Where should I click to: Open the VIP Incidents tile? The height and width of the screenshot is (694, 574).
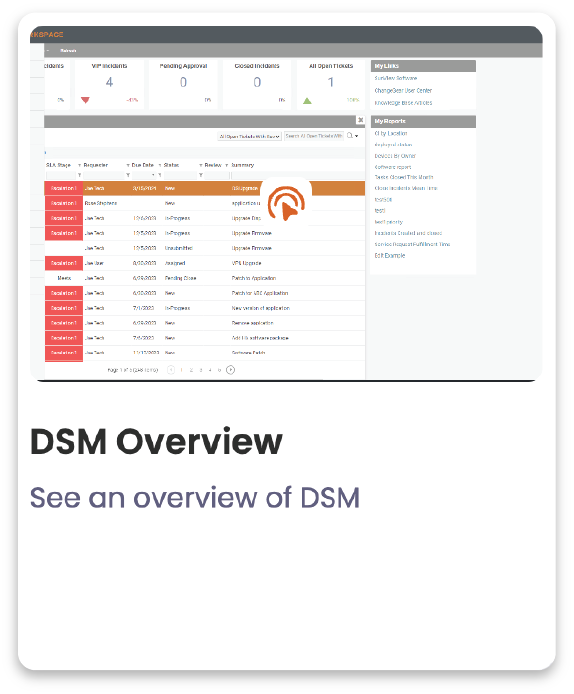(x=109, y=84)
